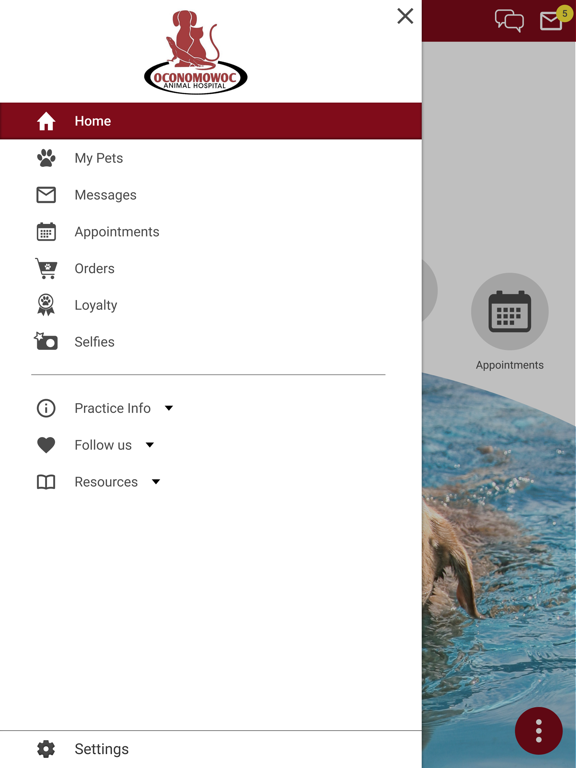The height and width of the screenshot is (768, 576).
Task: Click the Practice Info circle-i icon
Action: point(46,408)
